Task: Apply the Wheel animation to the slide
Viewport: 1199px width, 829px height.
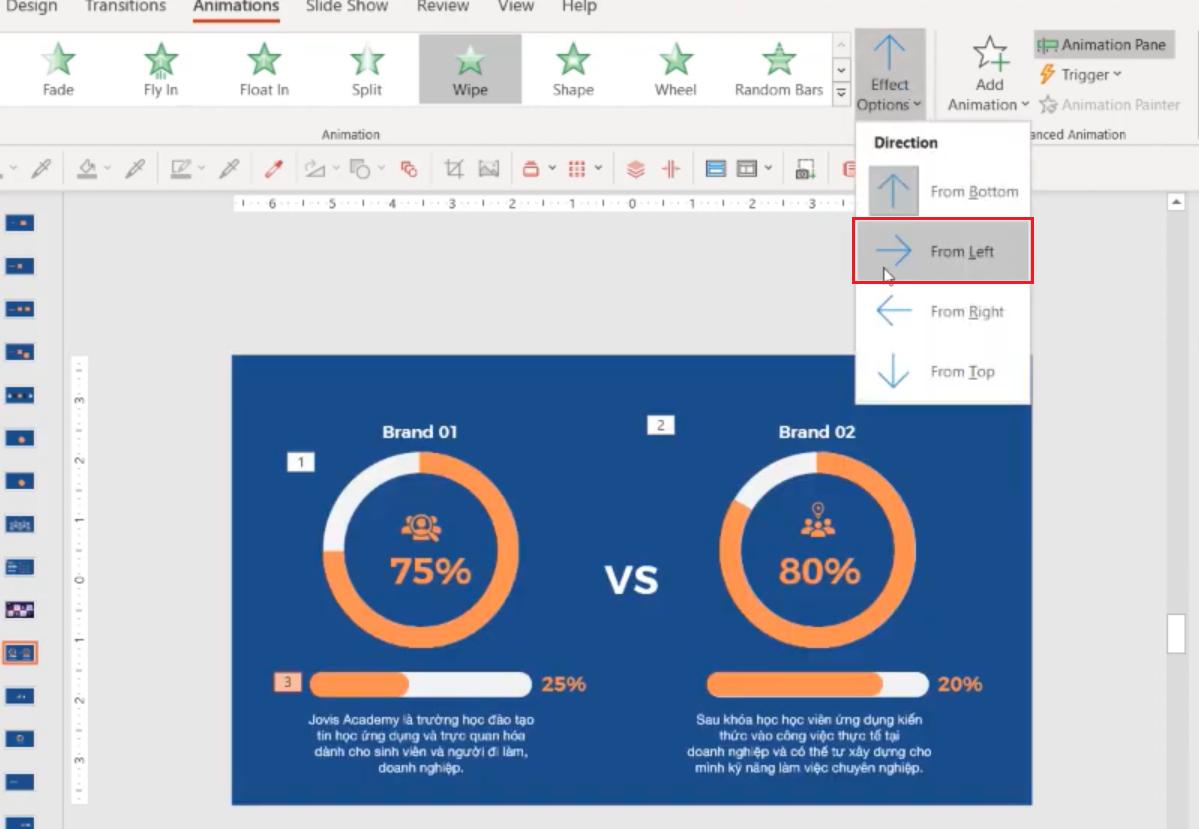Action: click(x=674, y=68)
